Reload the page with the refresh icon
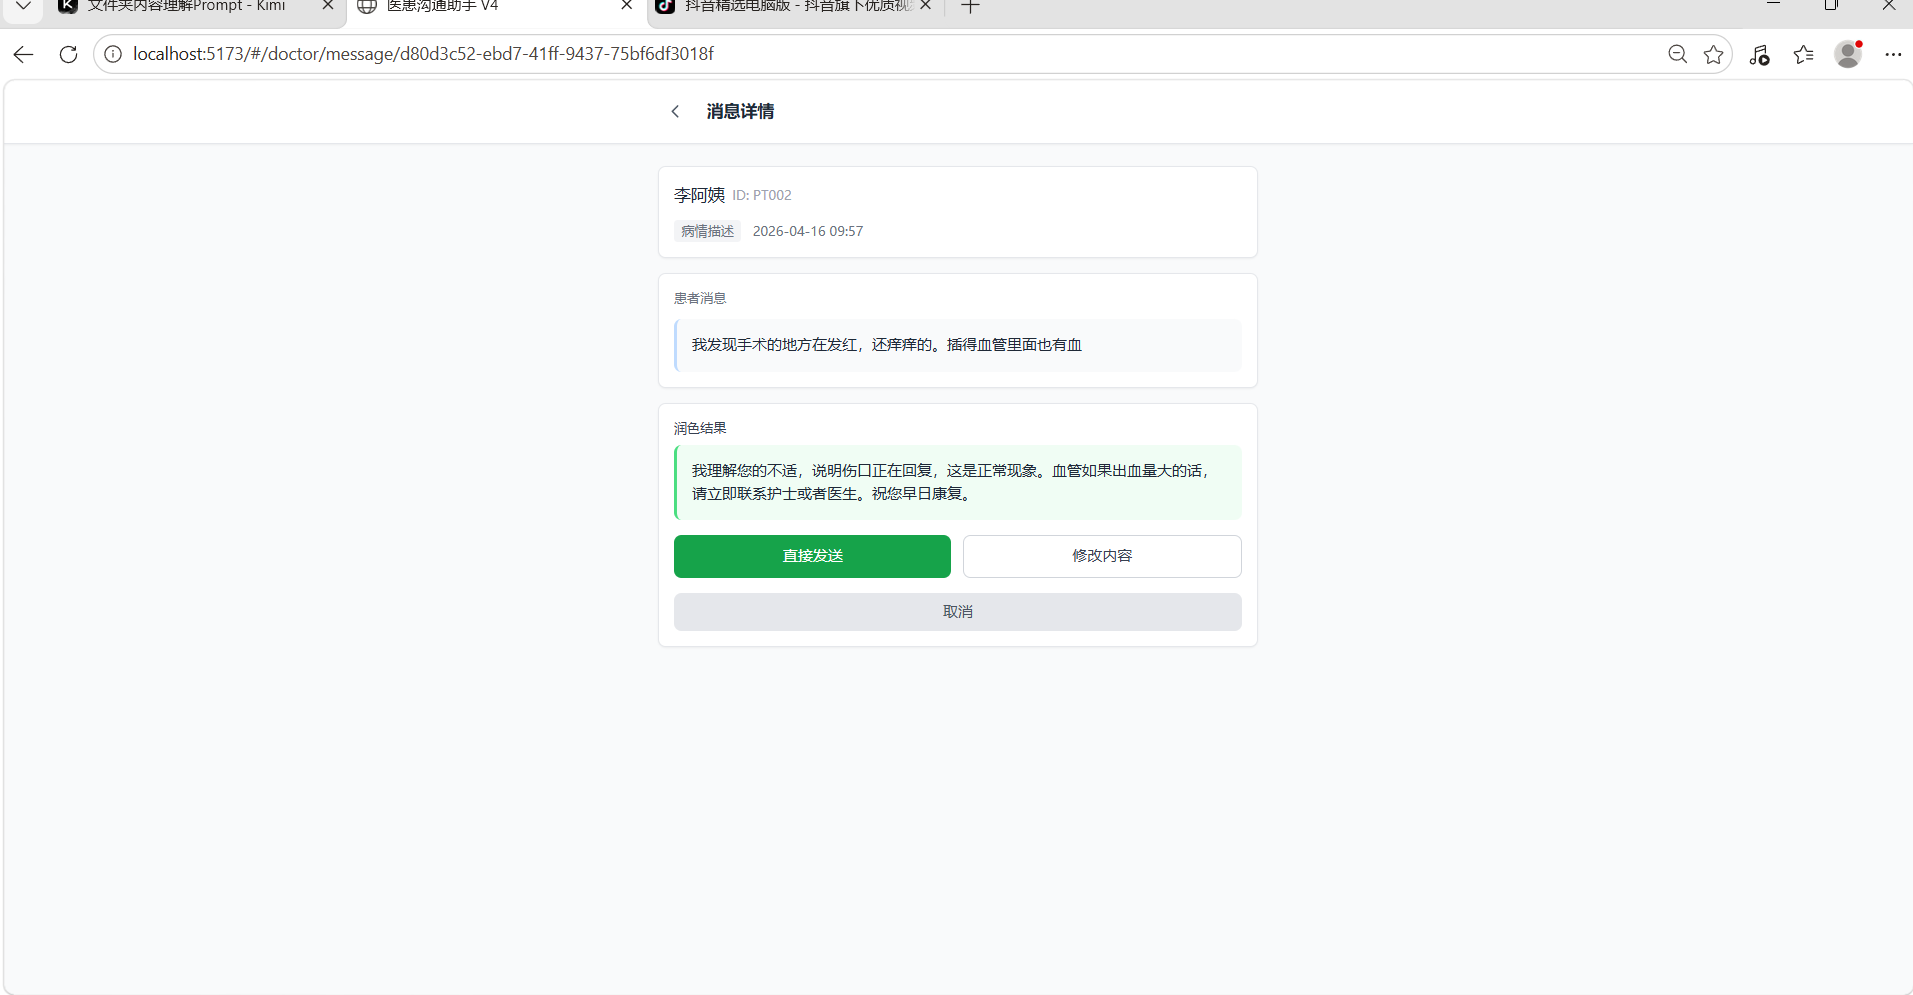Screen dimensions: 1913x995 [68, 54]
